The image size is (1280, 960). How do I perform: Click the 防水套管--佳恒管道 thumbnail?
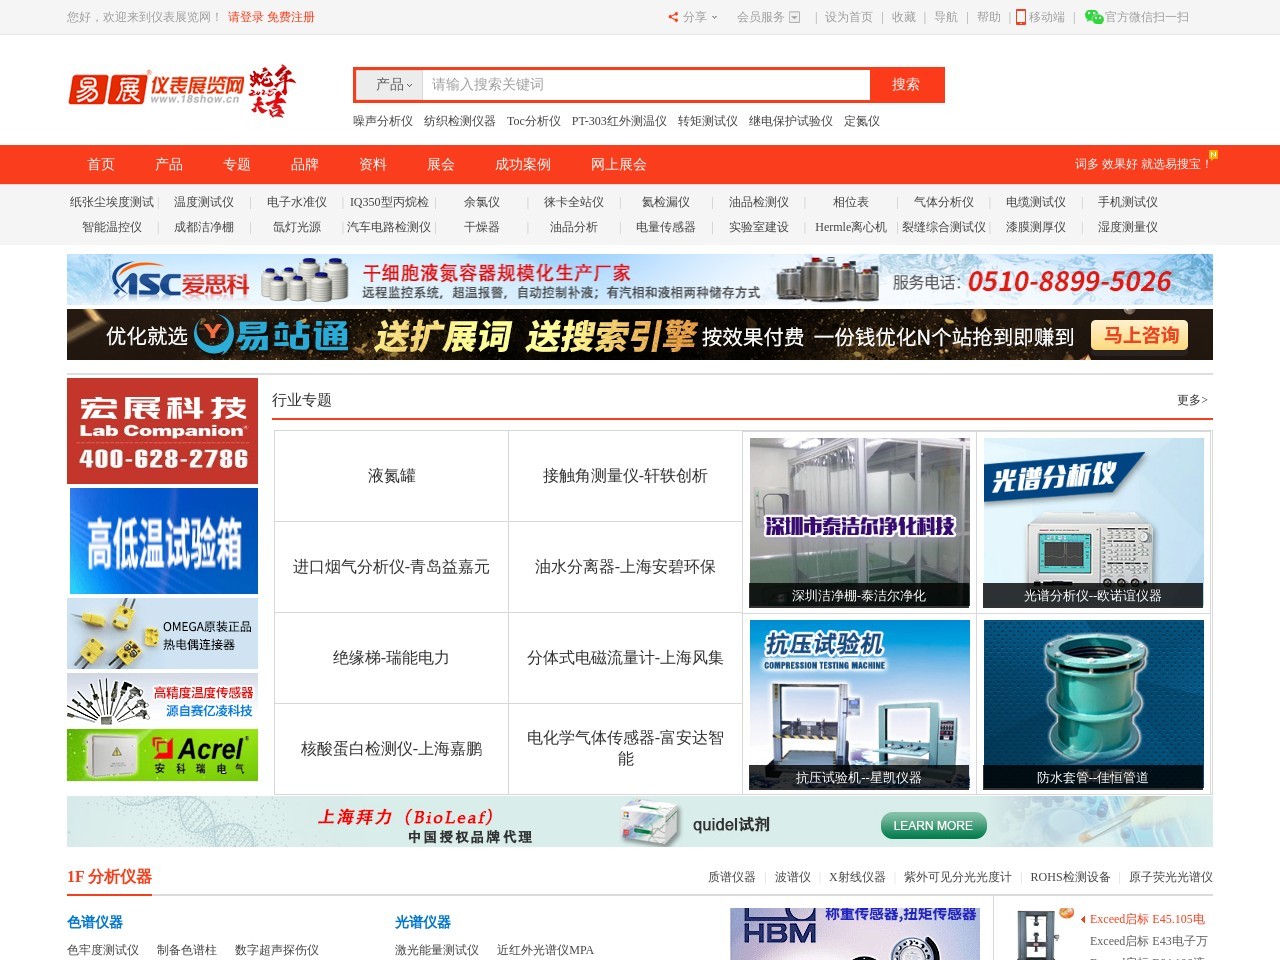pyautogui.click(x=1093, y=705)
